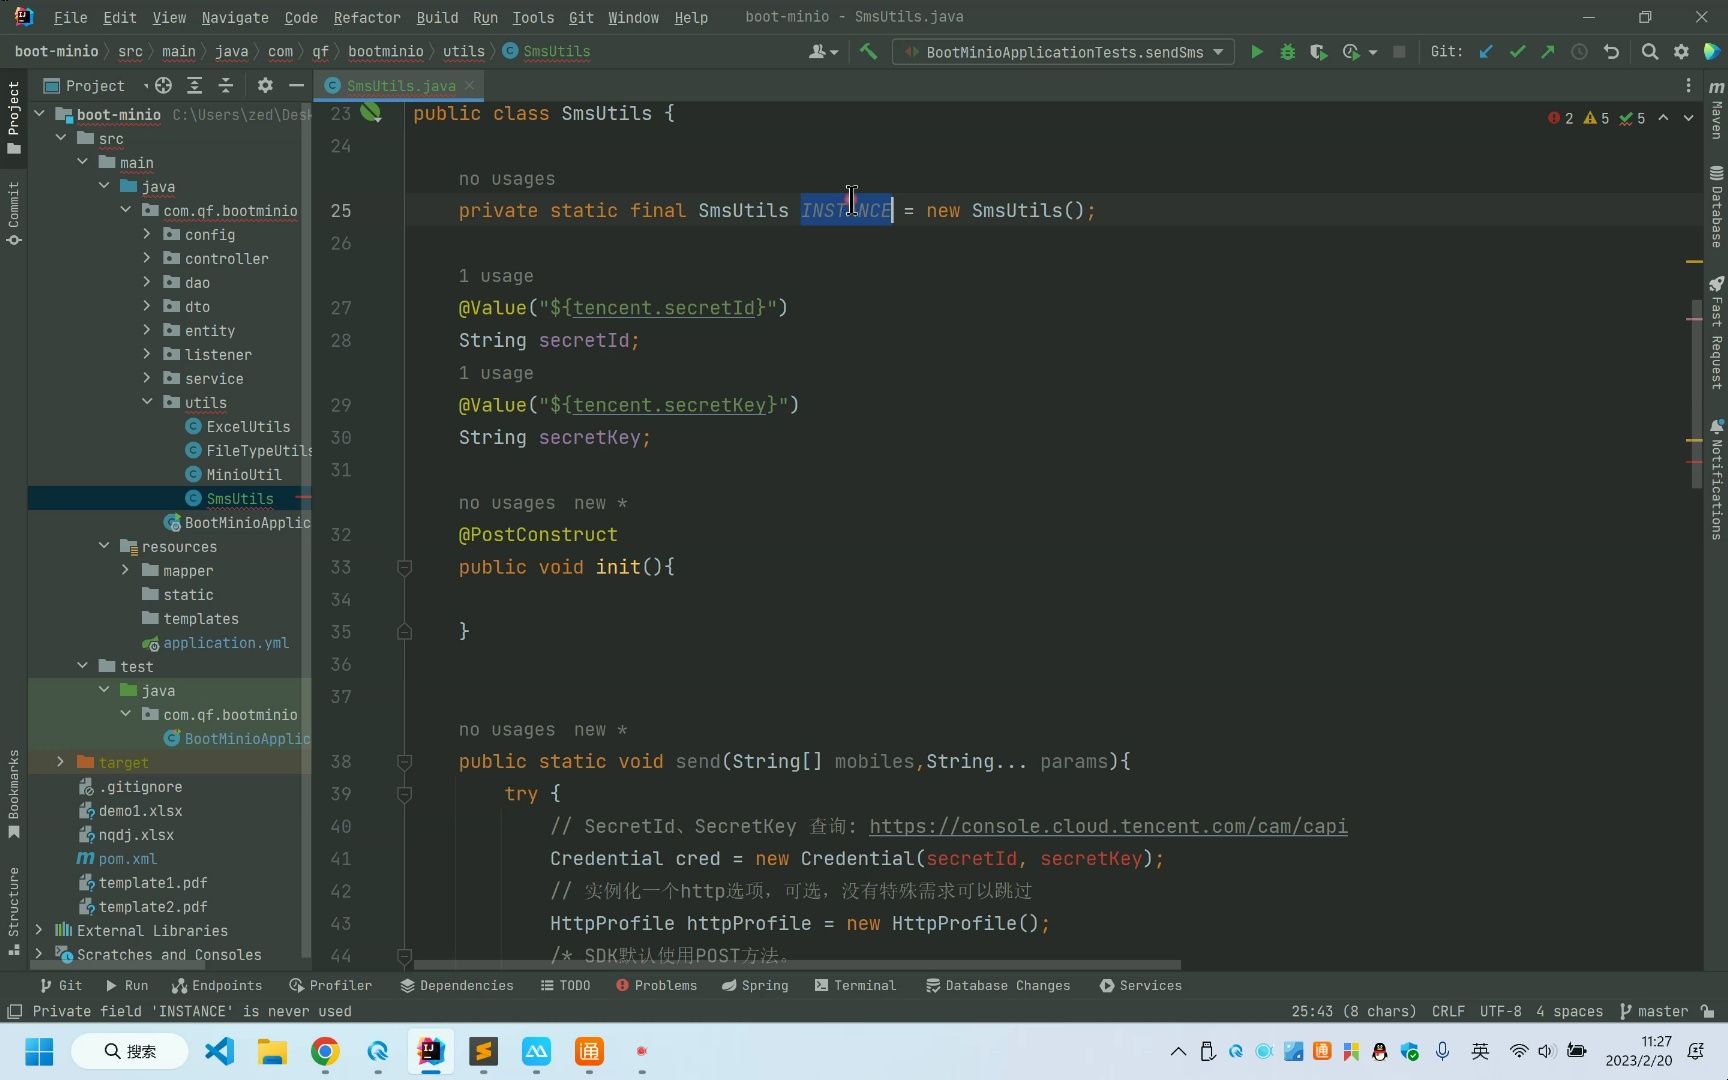Hide the Project tool window
1728x1080 pixels.
click(x=296, y=86)
